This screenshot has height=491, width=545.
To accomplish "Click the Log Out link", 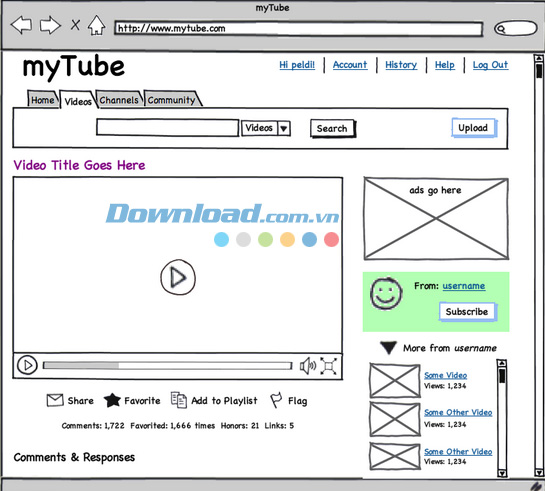I will click(x=490, y=65).
